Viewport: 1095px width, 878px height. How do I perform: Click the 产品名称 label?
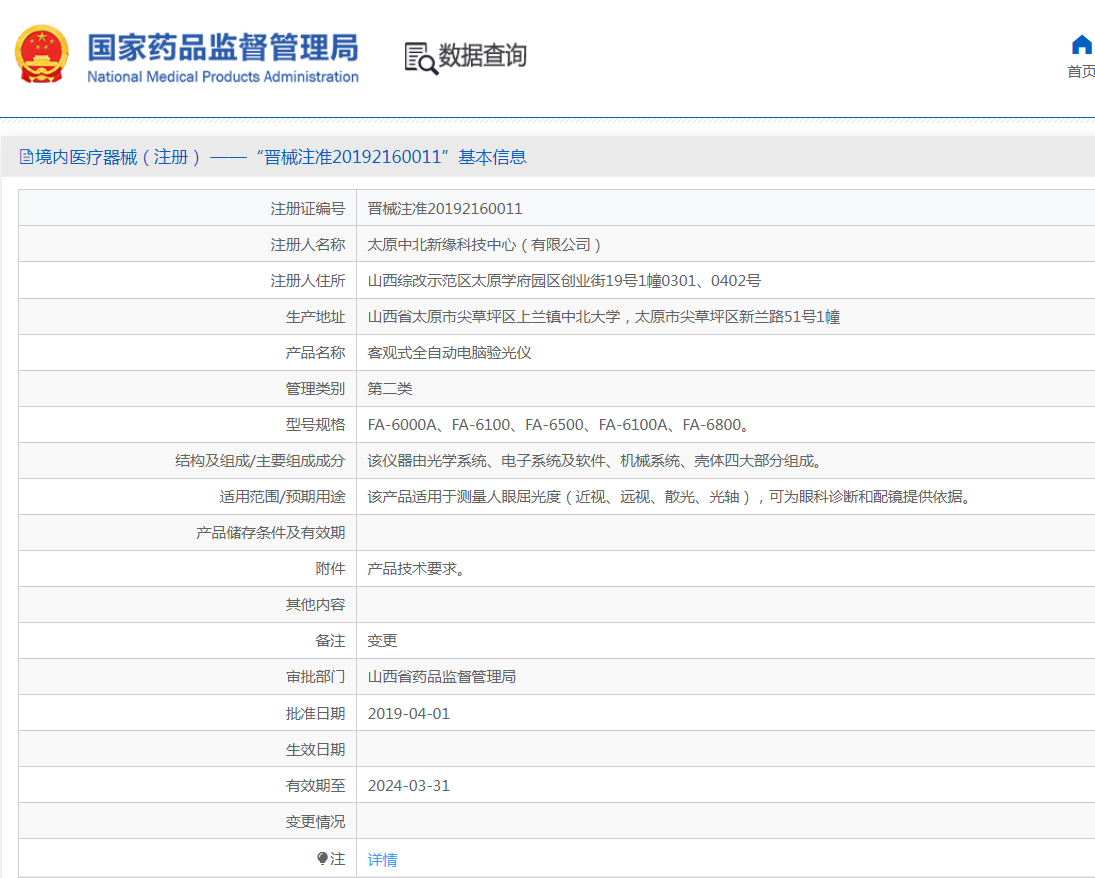point(315,353)
